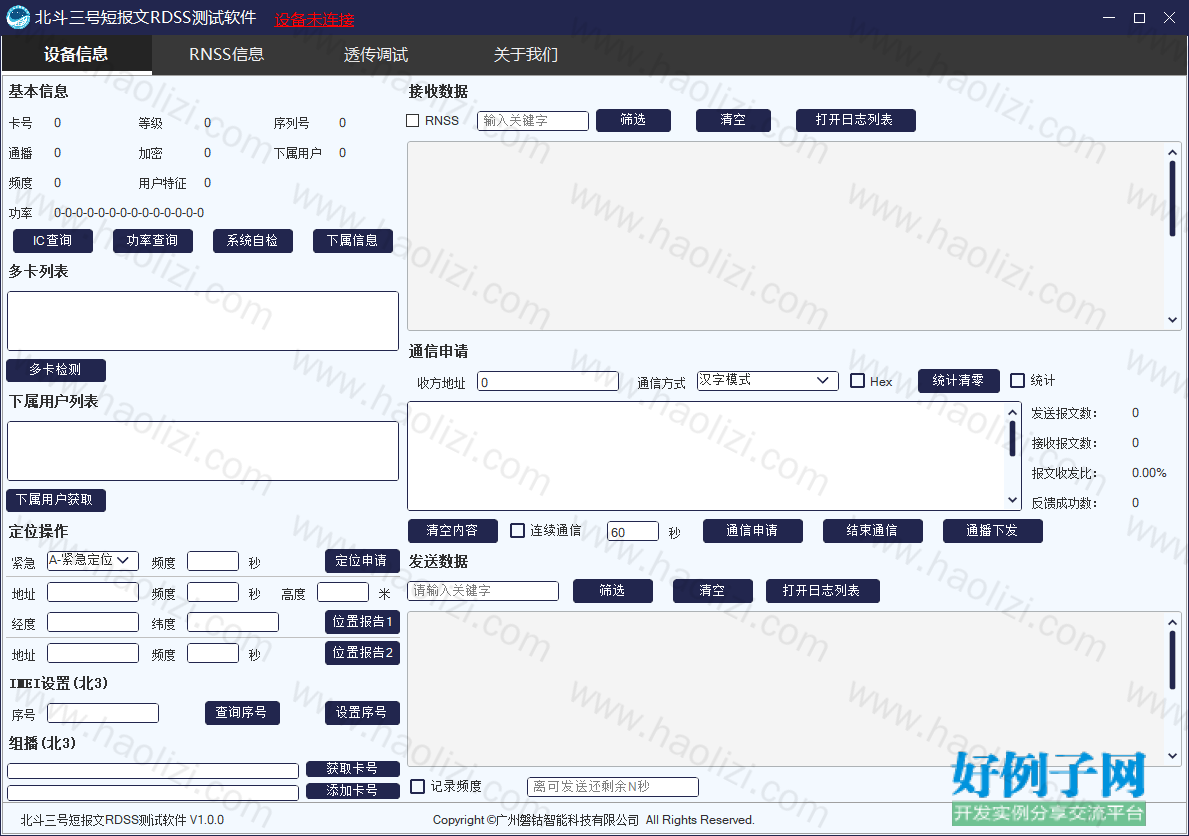Focus the 纬度 input field
Viewport: 1189px width, 836px height.
233,623
